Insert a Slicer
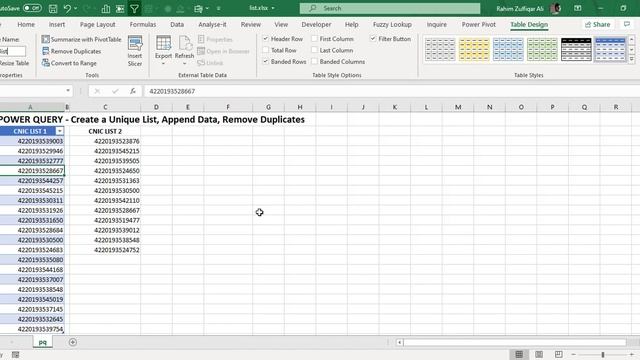 coord(135,51)
